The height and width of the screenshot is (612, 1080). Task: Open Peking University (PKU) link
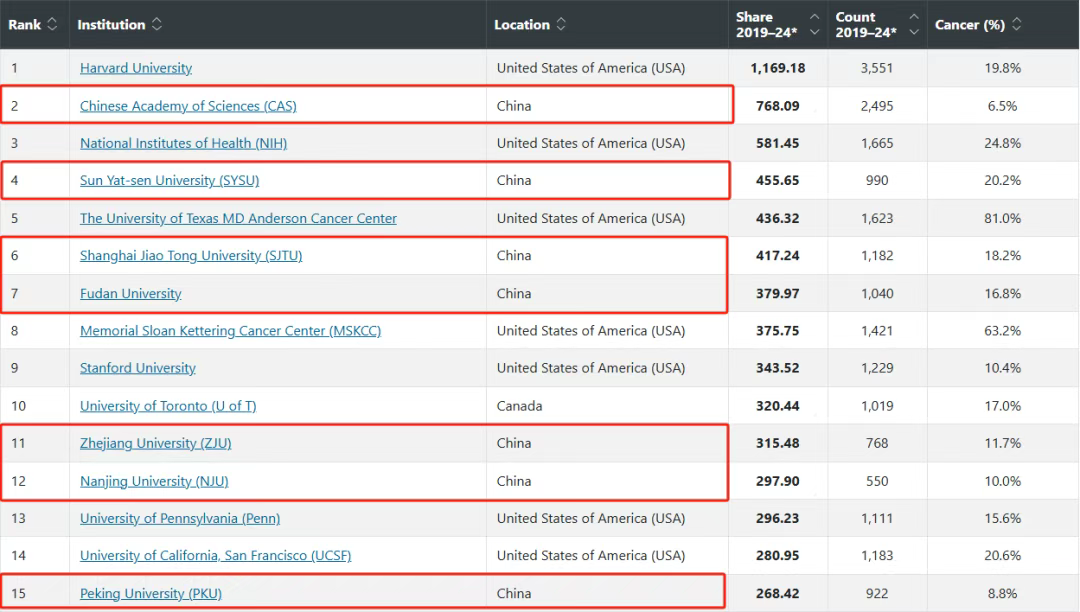(151, 593)
